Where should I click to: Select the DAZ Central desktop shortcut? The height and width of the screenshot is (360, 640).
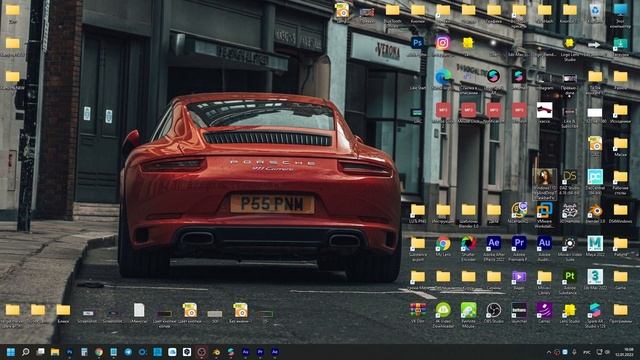tap(595, 177)
